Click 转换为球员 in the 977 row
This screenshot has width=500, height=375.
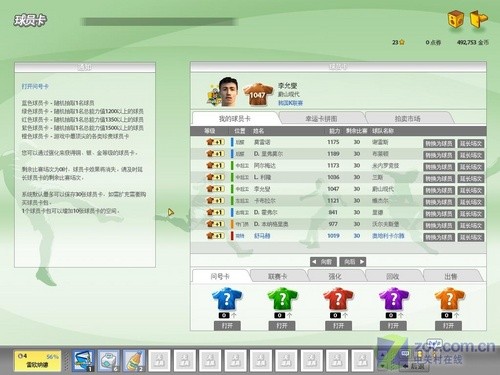click(x=439, y=225)
